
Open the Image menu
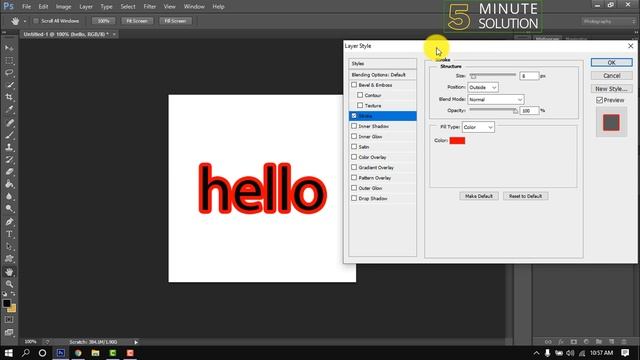point(63,7)
